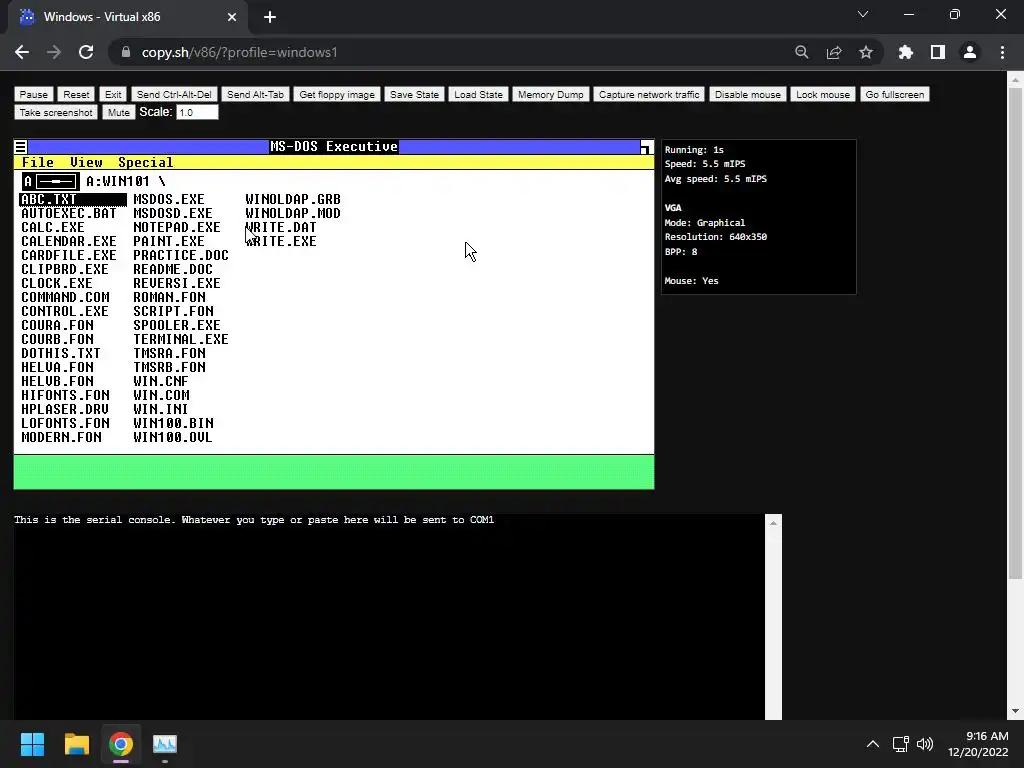Select the file CALC.EXE
Image resolution: width=1024 pixels, height=768 pixels.
click(53, 227)
